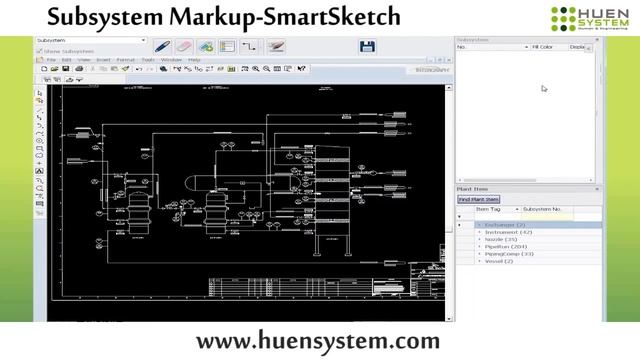Click the yellow grid display icon
The image size is (640, 360).
click(231, 69)
